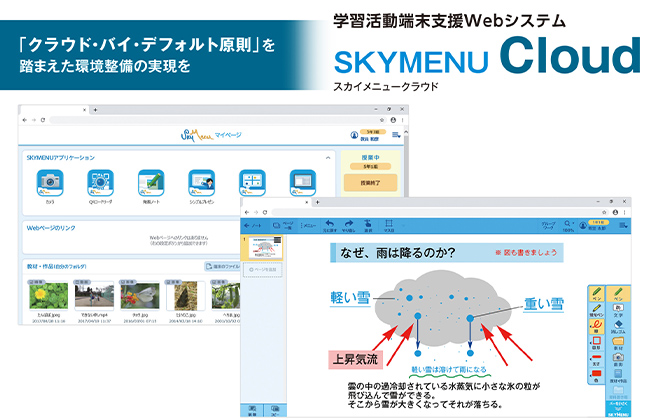Screen dimensions: 650x420
Task: Open a new tab in the My Page browser window
Action: [95, 110]
